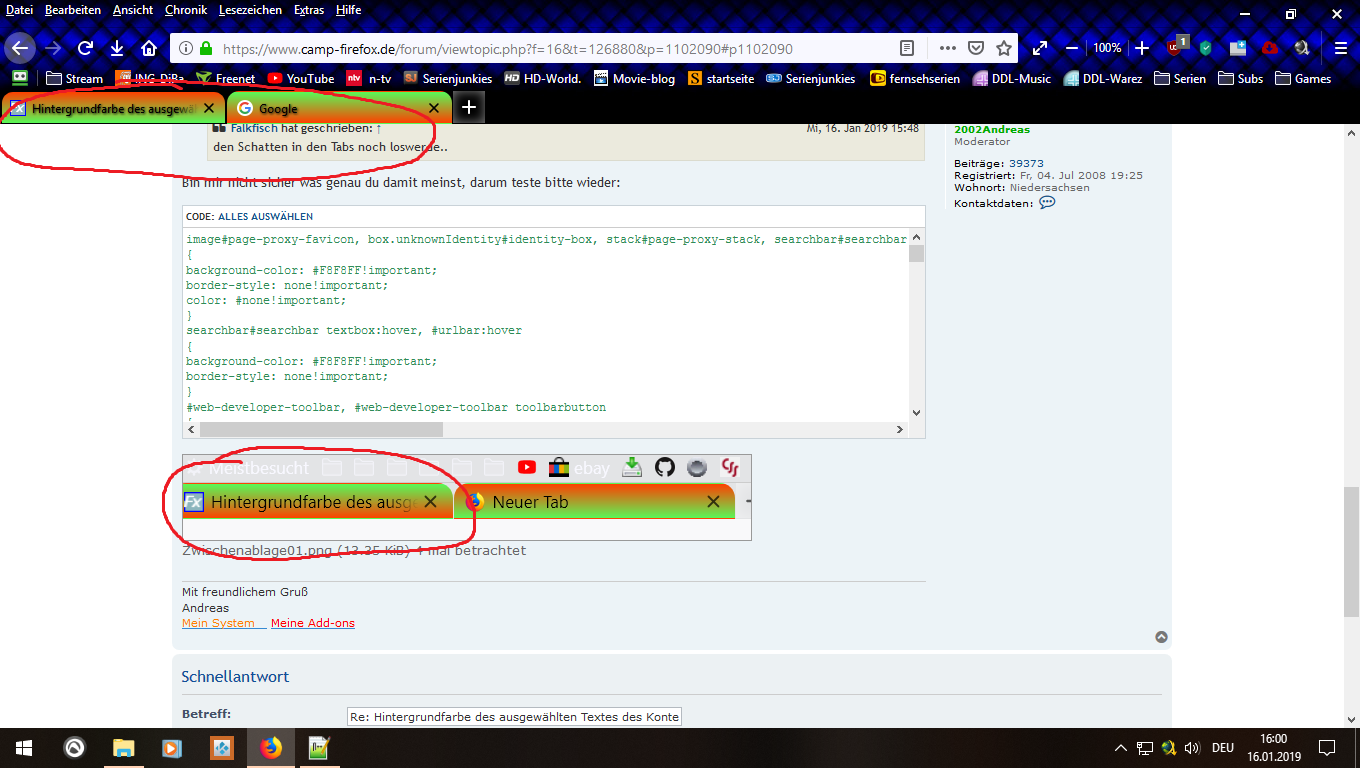Show site information in the address bar
The height and width of the screenshot is (768, 1360).
185,48
